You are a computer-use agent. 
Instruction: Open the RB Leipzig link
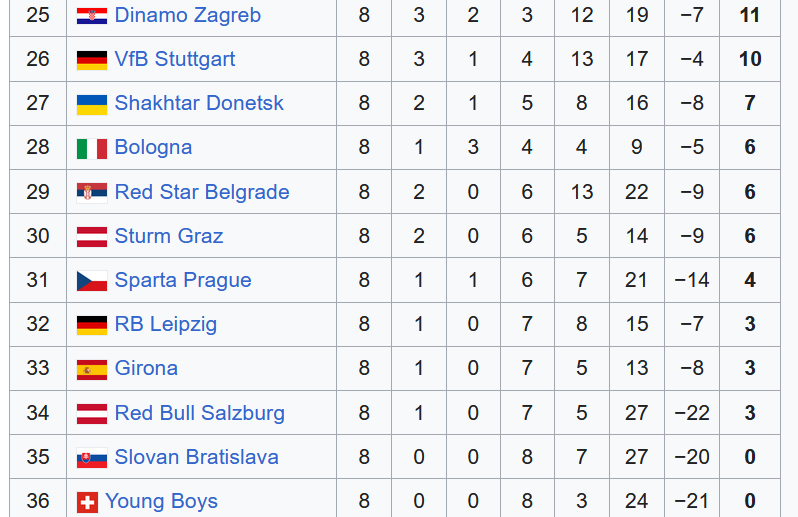click(x=166, y=325)
